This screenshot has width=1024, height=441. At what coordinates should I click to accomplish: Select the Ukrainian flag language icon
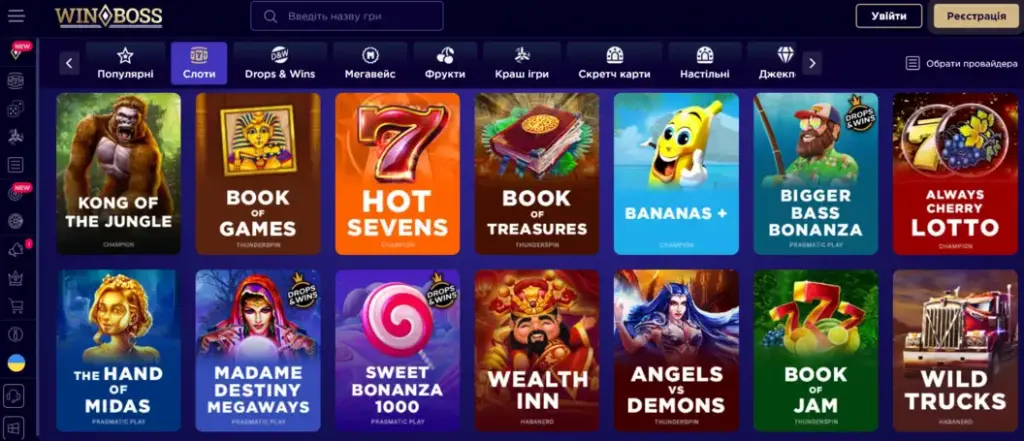16,363
